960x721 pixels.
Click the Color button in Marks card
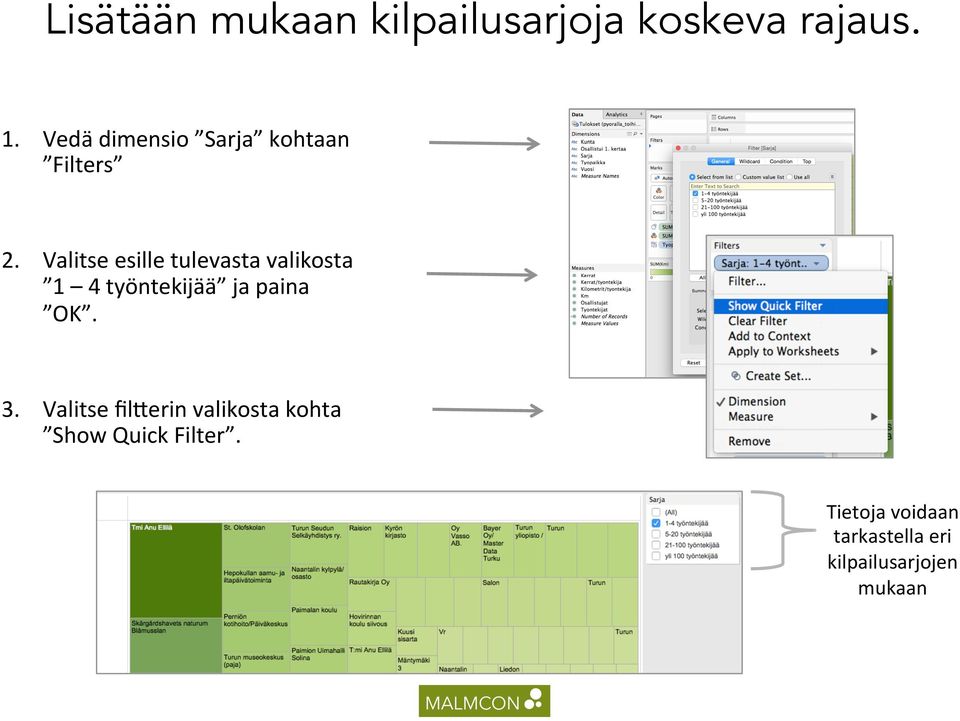[x=658, y=193]
